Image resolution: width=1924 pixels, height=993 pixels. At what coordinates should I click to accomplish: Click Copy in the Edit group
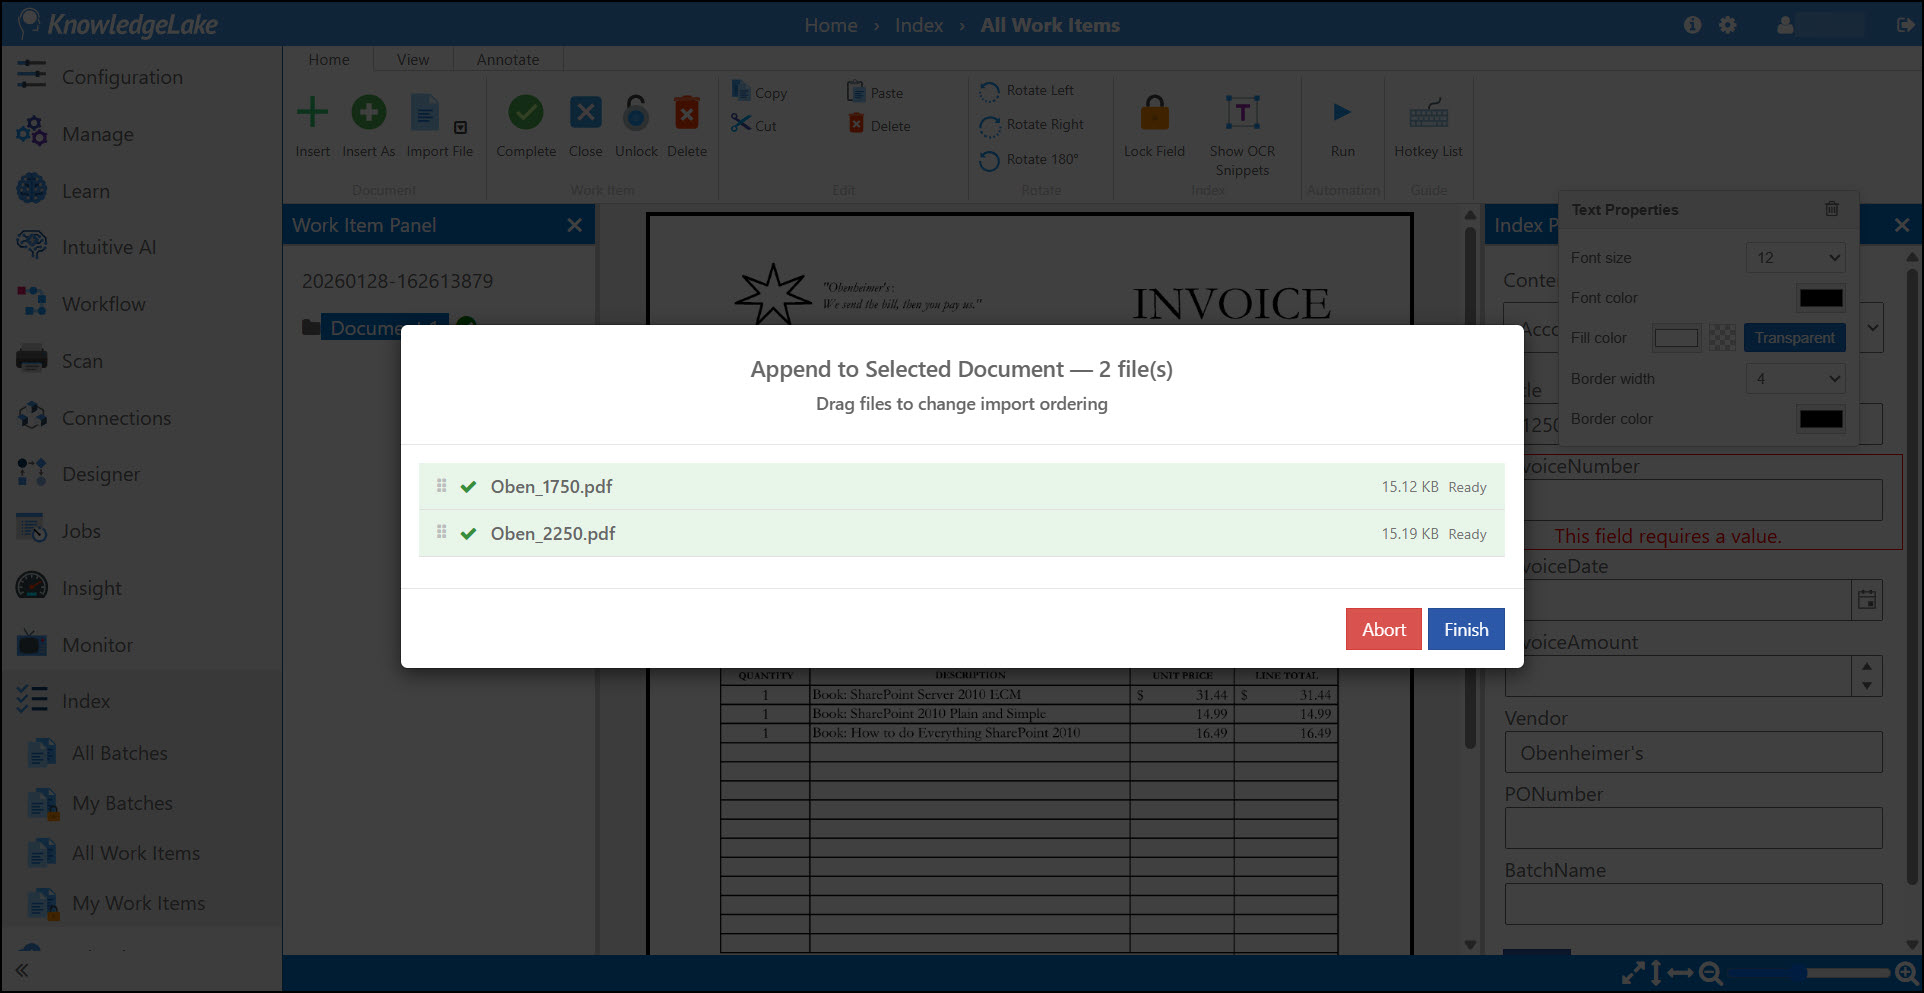[759, 92]
